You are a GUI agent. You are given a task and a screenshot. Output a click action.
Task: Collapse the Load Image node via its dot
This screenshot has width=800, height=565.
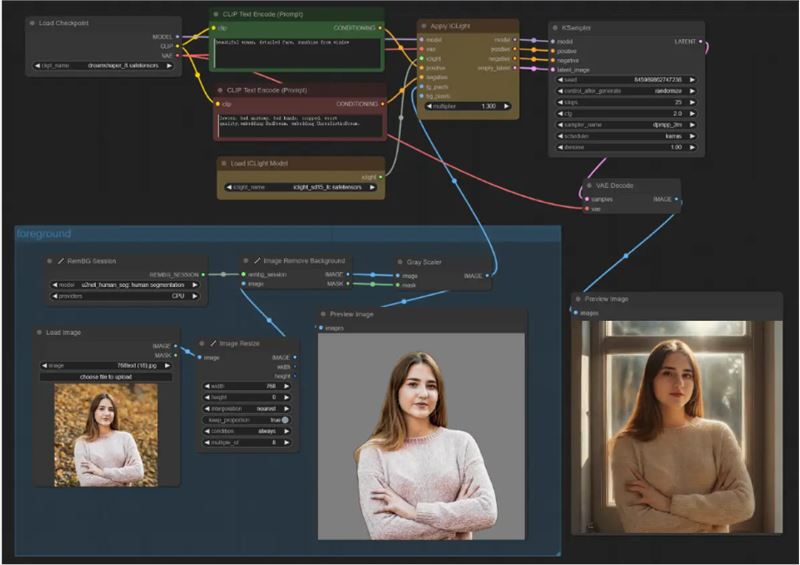point(39,332)
